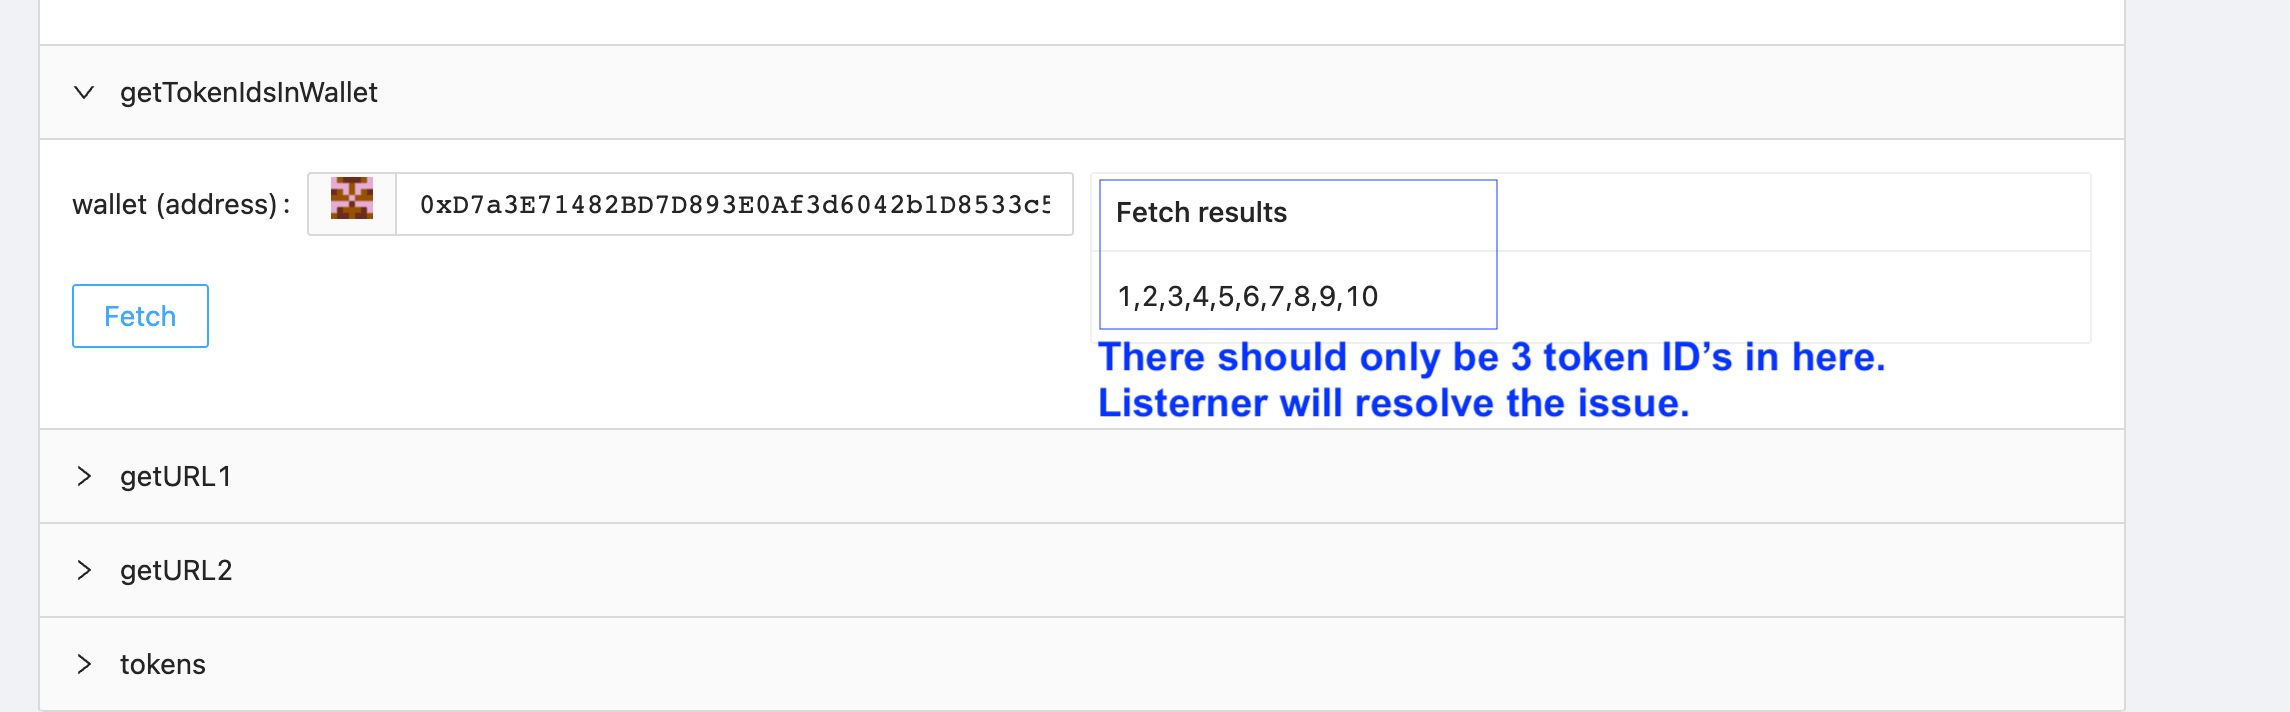Open the getURL2 function row label

[x=176, y=570]
